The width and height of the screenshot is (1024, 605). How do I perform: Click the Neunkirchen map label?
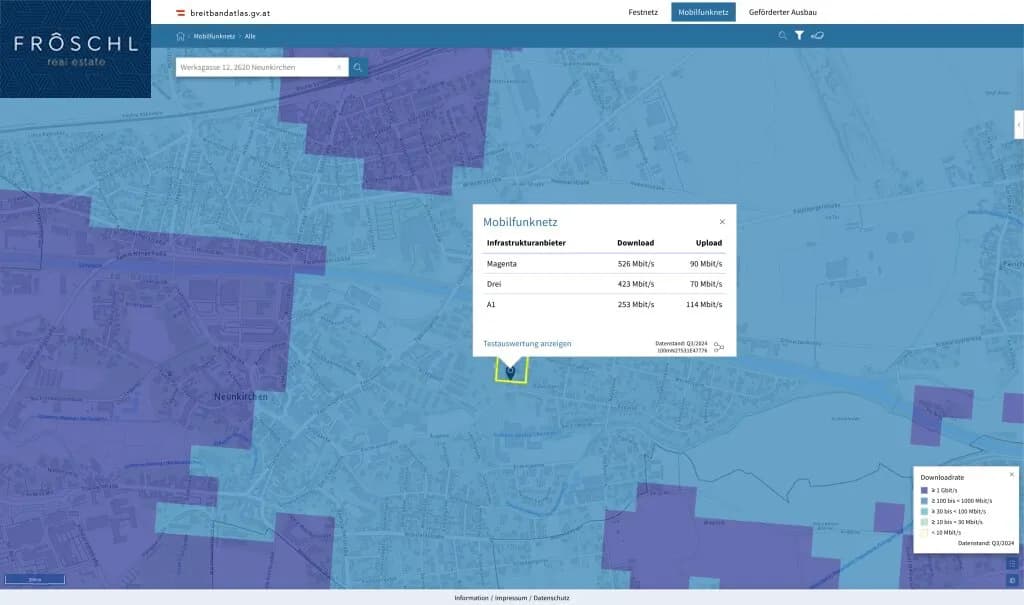point(241,397)
